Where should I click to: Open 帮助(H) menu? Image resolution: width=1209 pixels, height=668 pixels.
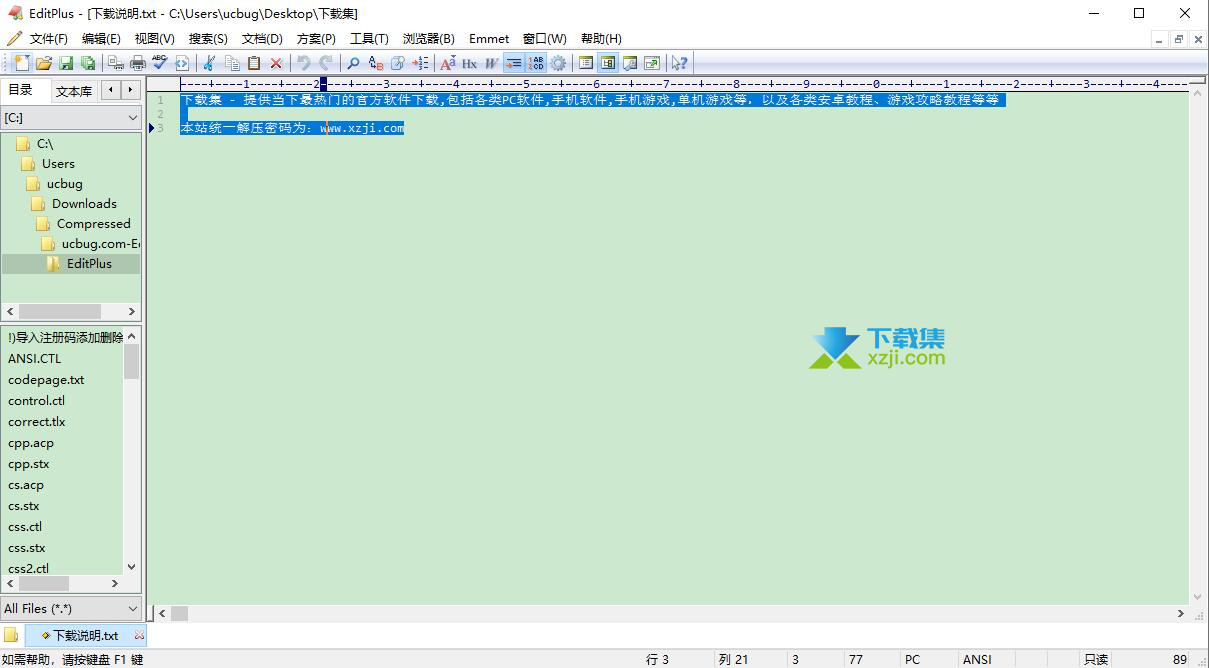tap(601, 38)
